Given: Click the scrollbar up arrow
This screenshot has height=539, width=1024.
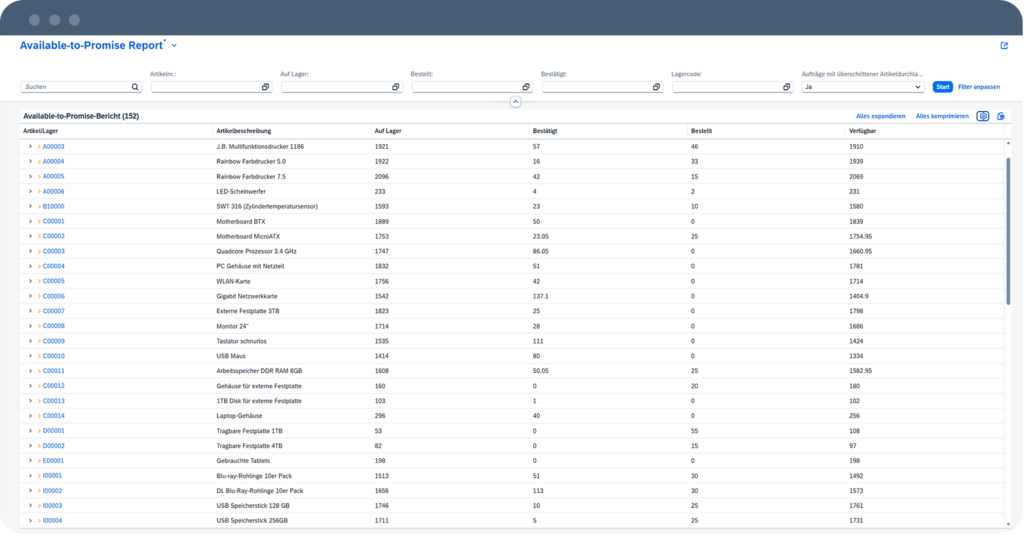Looking at the screenshot, I should (1008, 143).
